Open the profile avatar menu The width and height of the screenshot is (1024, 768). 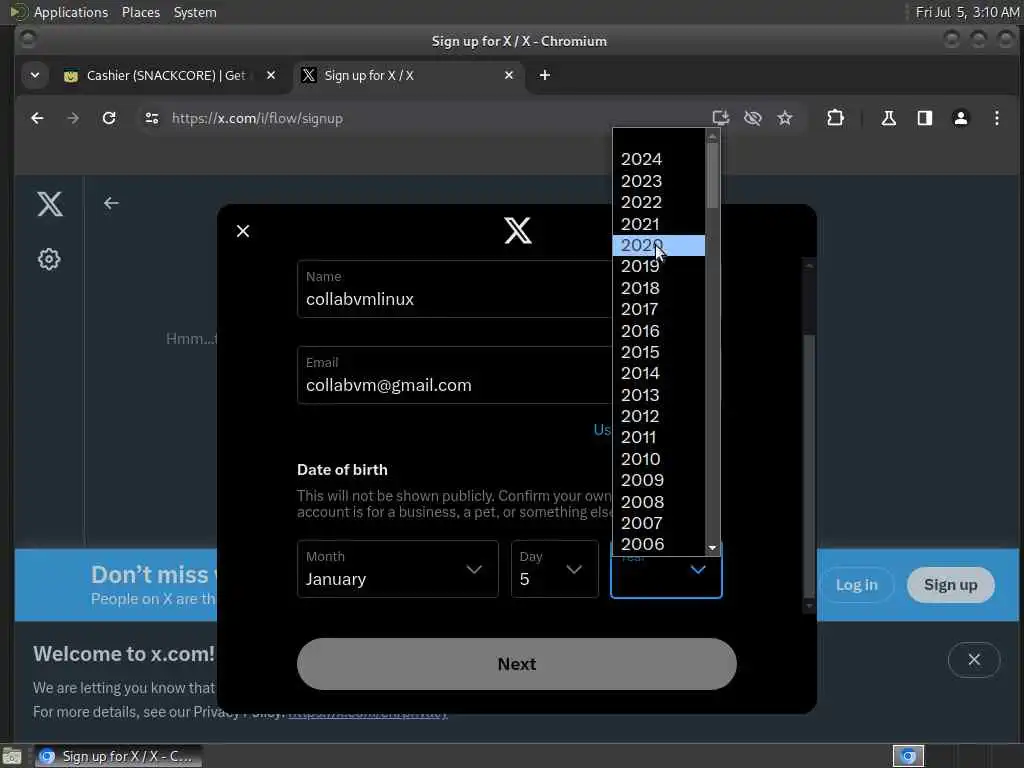coord(961,118)
